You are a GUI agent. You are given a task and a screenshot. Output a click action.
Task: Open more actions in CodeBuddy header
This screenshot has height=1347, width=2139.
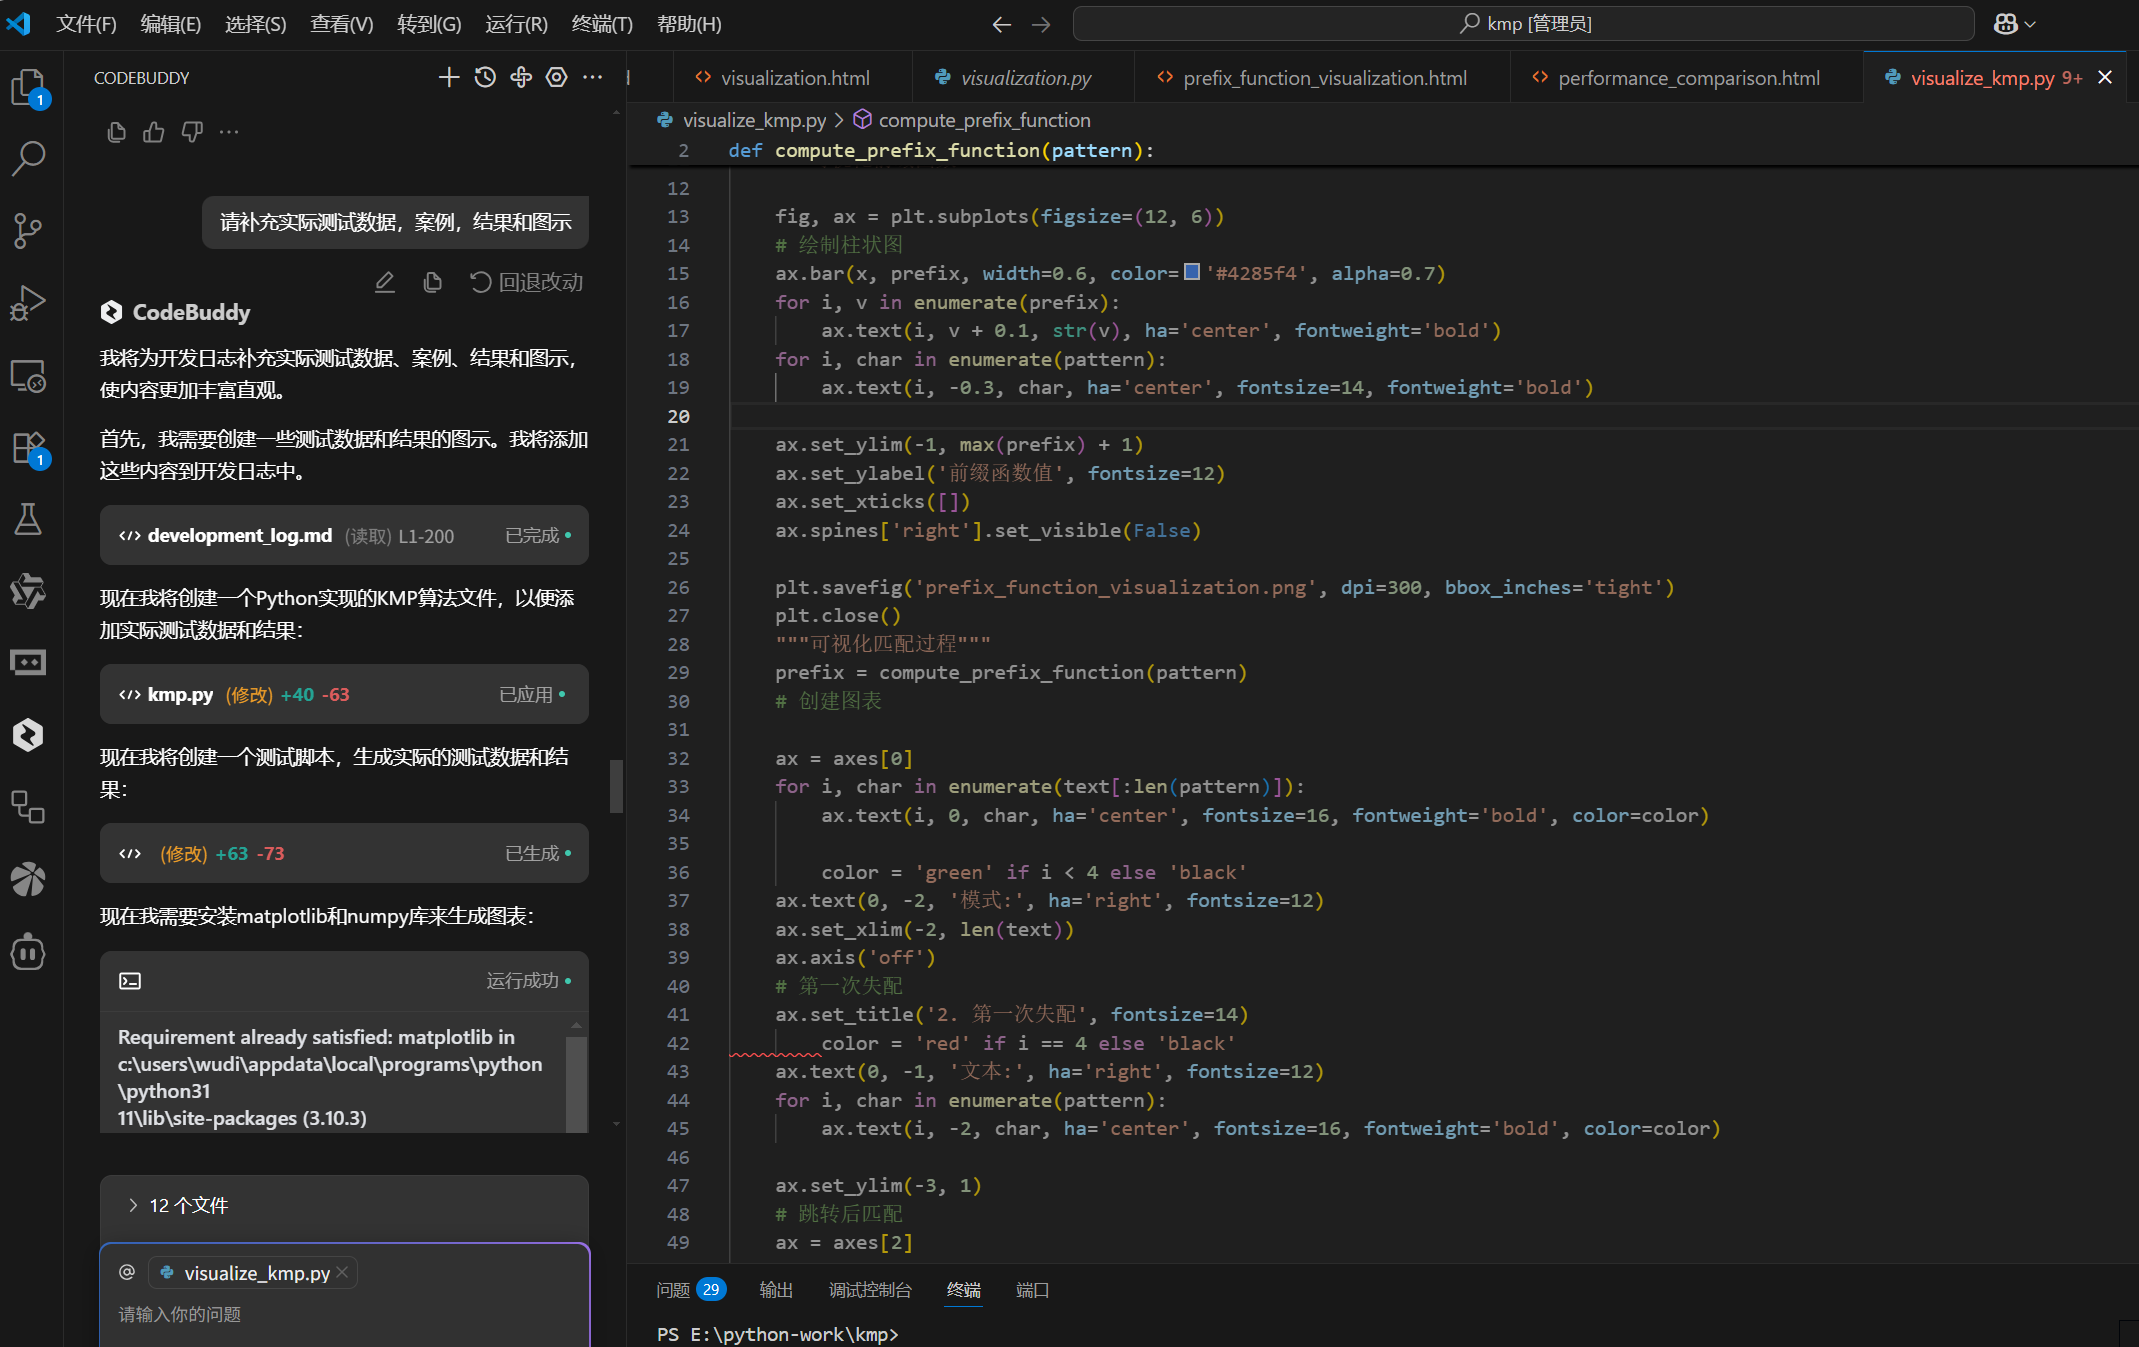tap(593, 77)
